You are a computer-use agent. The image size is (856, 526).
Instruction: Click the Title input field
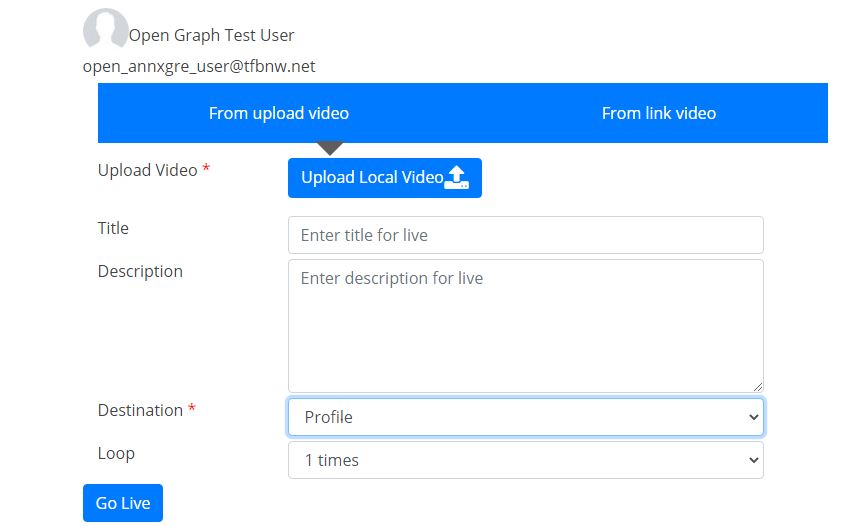pos(526,235)
